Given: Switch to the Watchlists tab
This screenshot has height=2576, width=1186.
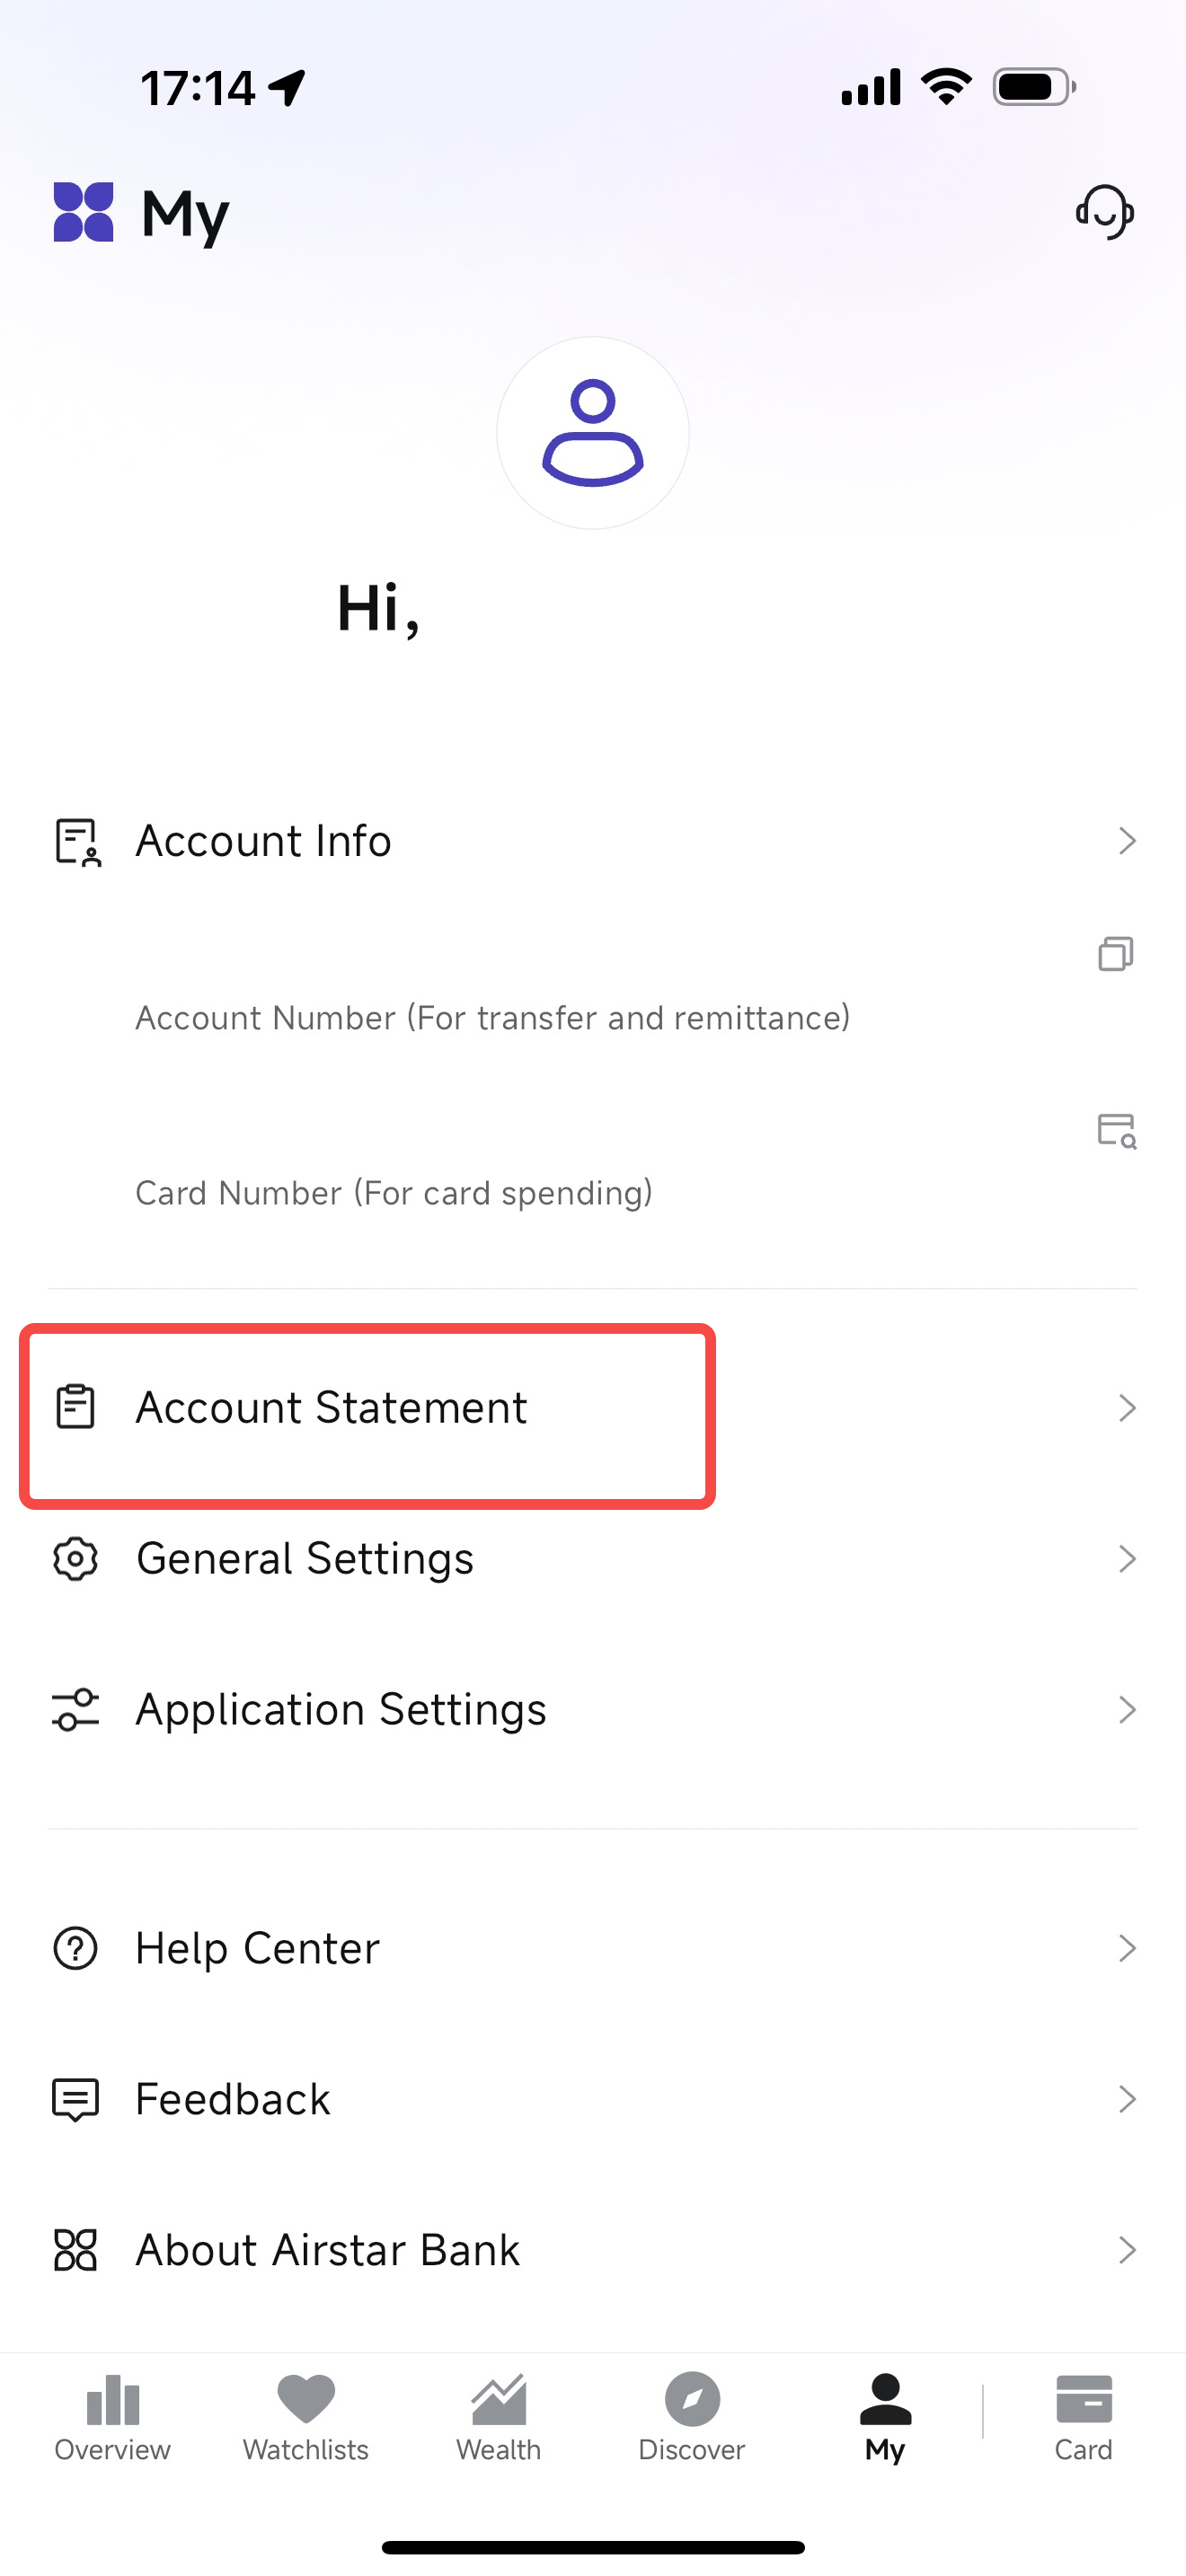Looking at the screenshot, I should tap(306, 2418).
